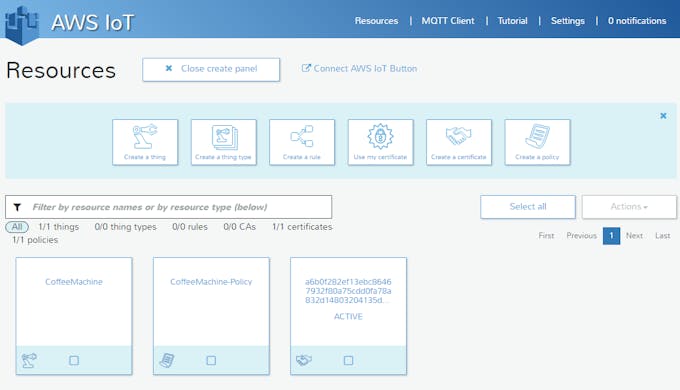Click the Create a certificate tile

(459, 142)
